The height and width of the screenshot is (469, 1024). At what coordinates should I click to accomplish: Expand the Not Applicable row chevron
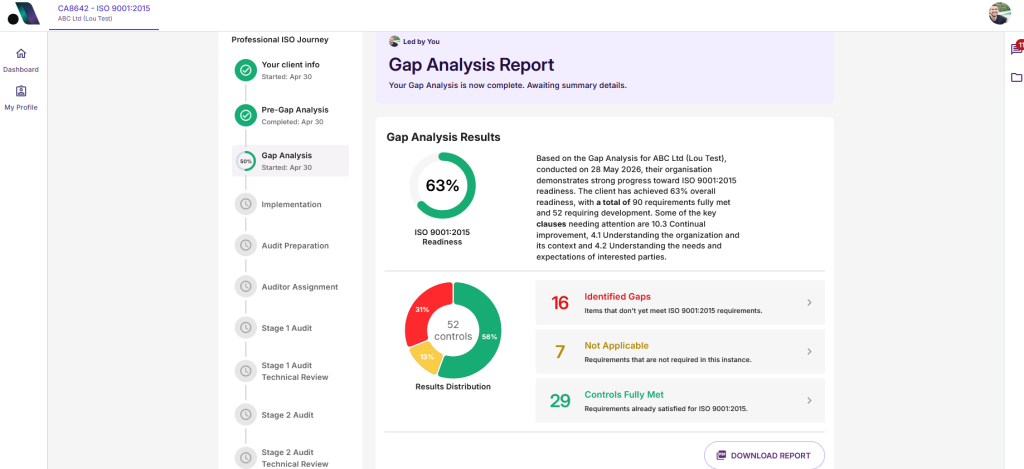pyautogui.click(x=809, y=351)
